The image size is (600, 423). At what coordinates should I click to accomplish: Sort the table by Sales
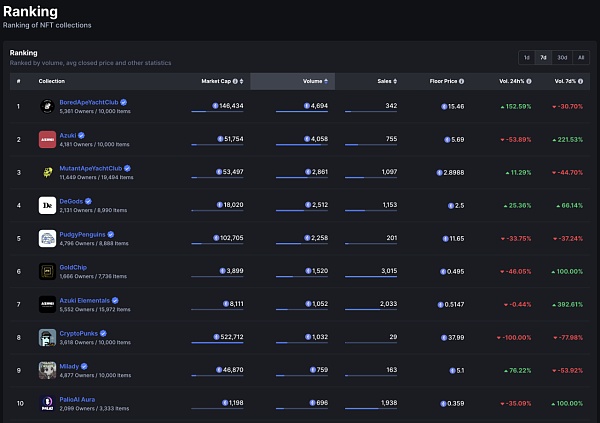384,81
